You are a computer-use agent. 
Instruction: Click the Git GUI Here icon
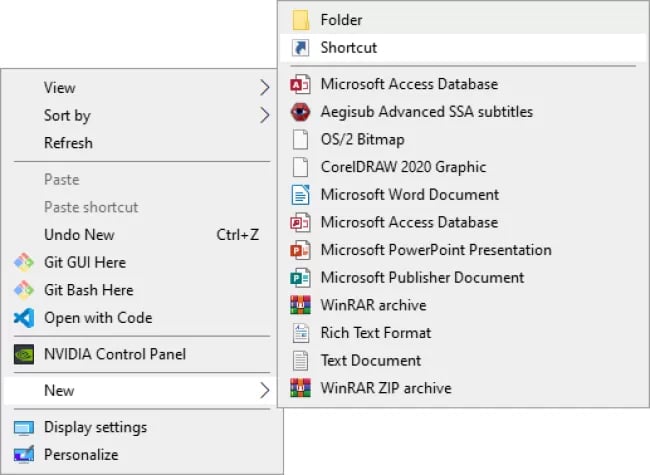(24, 262)
